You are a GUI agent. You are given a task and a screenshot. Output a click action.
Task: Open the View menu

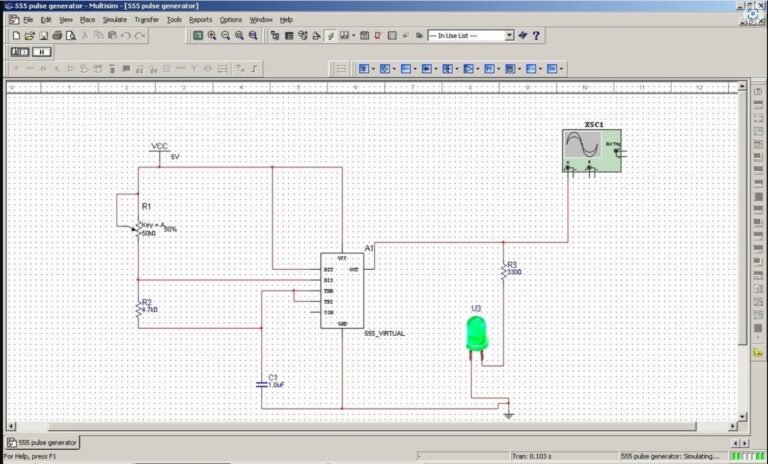click(x=66, y=20)
